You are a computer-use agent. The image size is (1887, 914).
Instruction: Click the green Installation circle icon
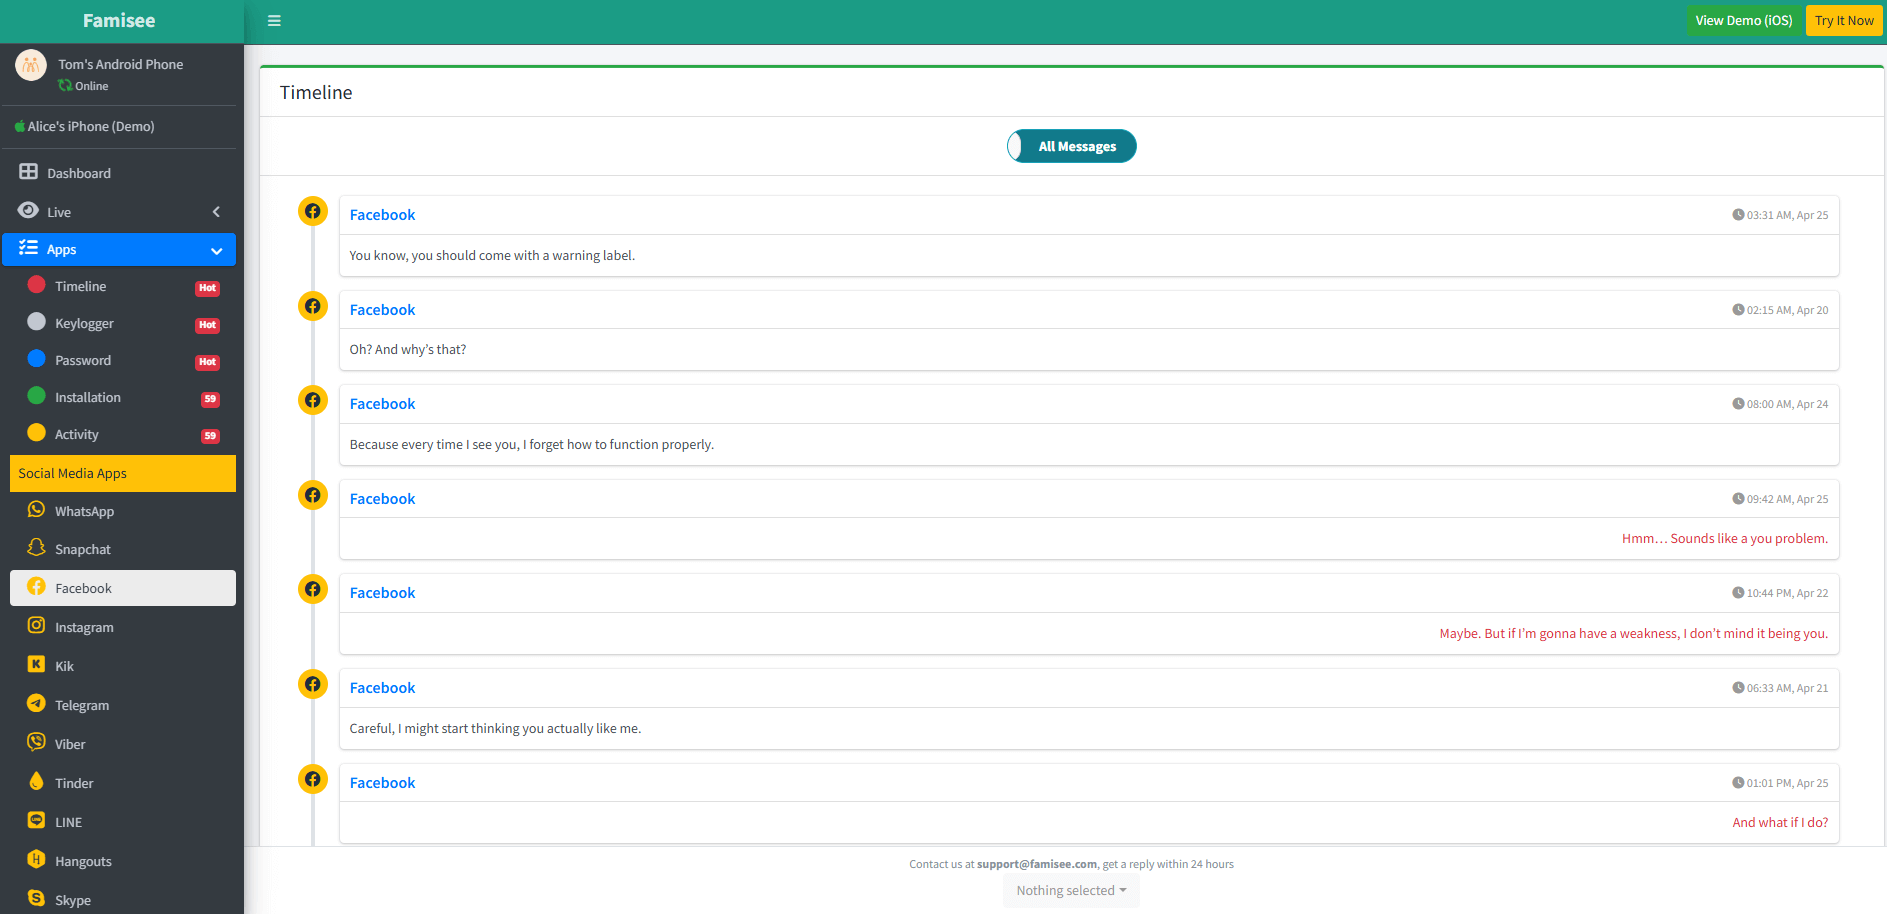(x=36, y=395)
